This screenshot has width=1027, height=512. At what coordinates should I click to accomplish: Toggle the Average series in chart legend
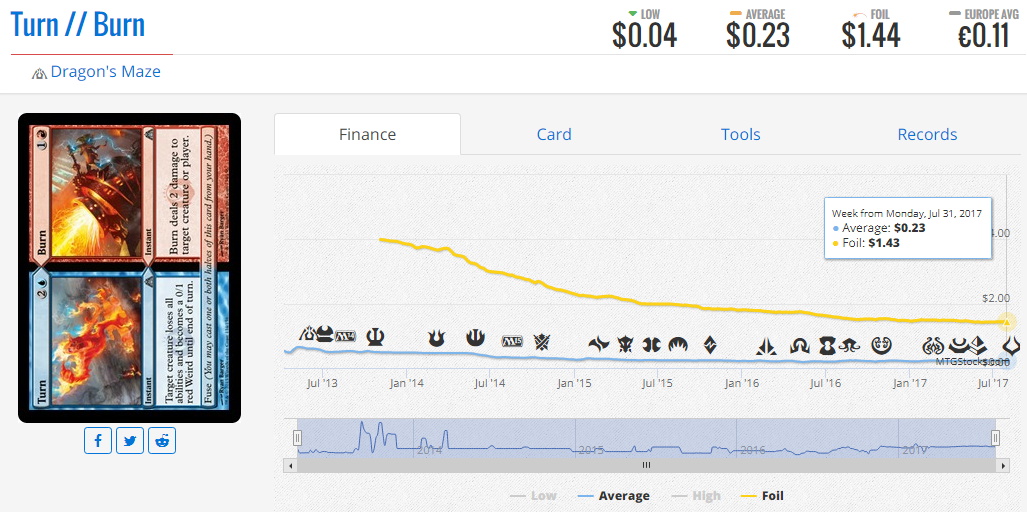pyautogui.click(x=614, y=496)
